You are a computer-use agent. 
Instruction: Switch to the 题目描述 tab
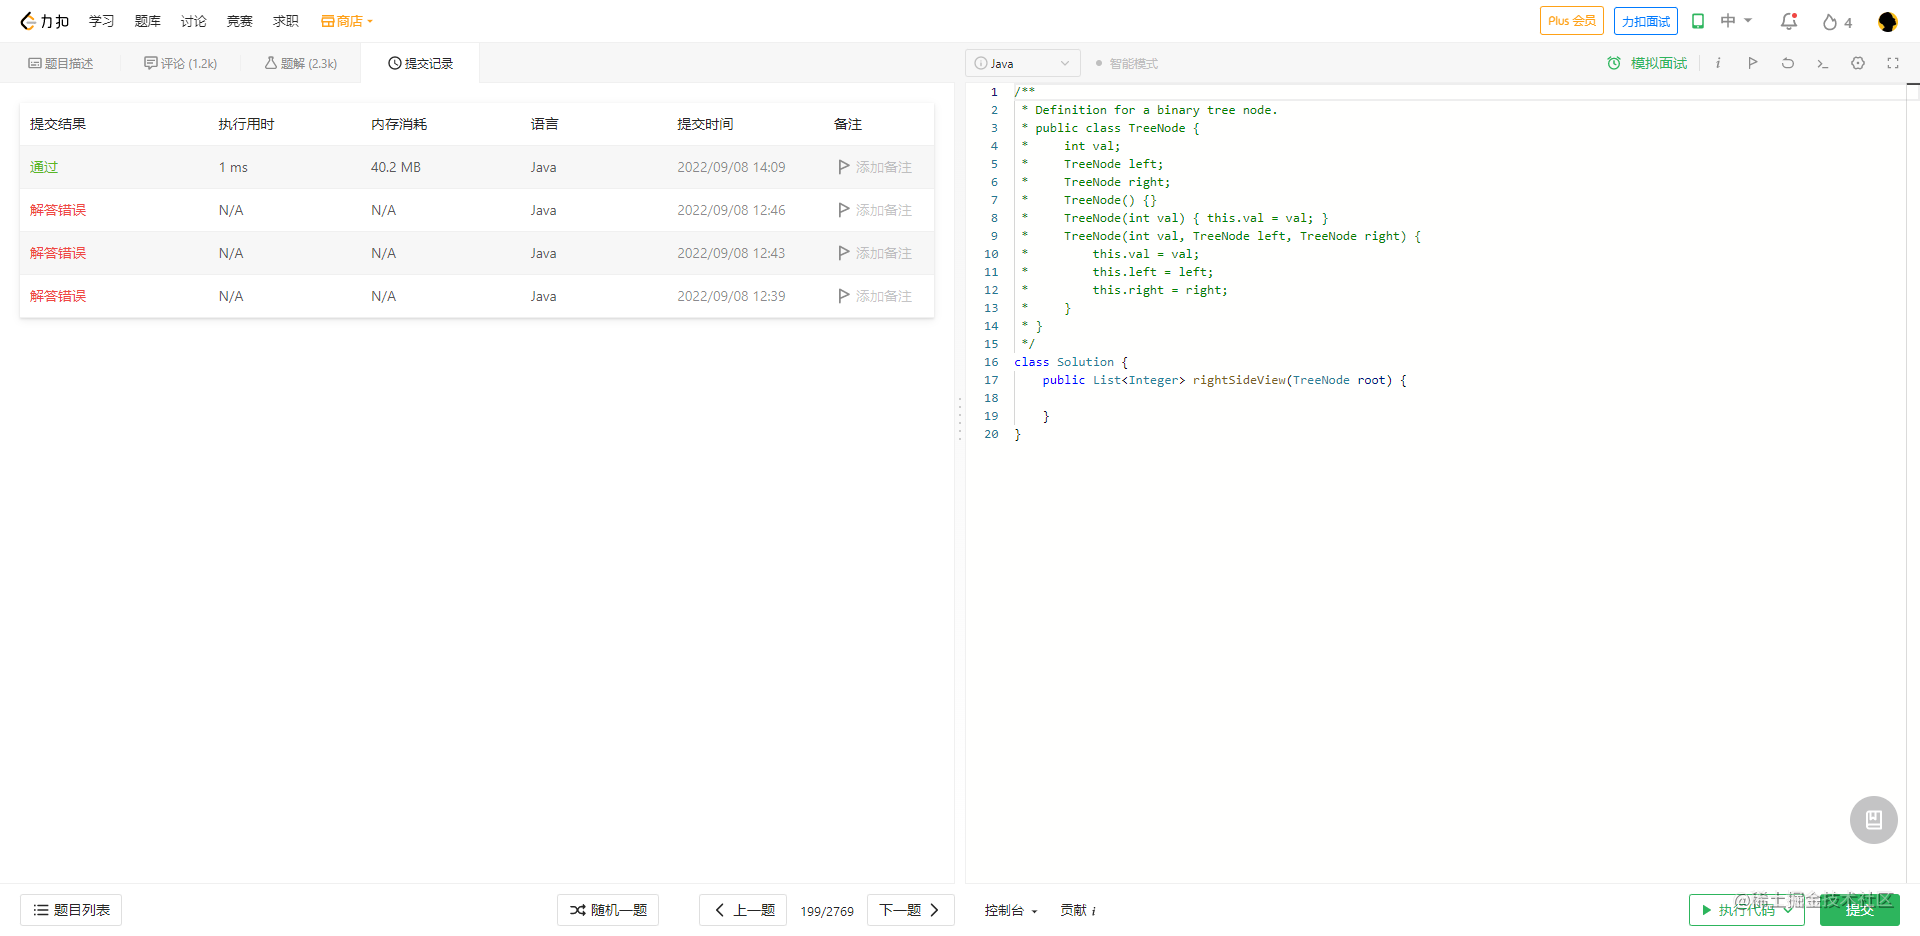[61, 63]
